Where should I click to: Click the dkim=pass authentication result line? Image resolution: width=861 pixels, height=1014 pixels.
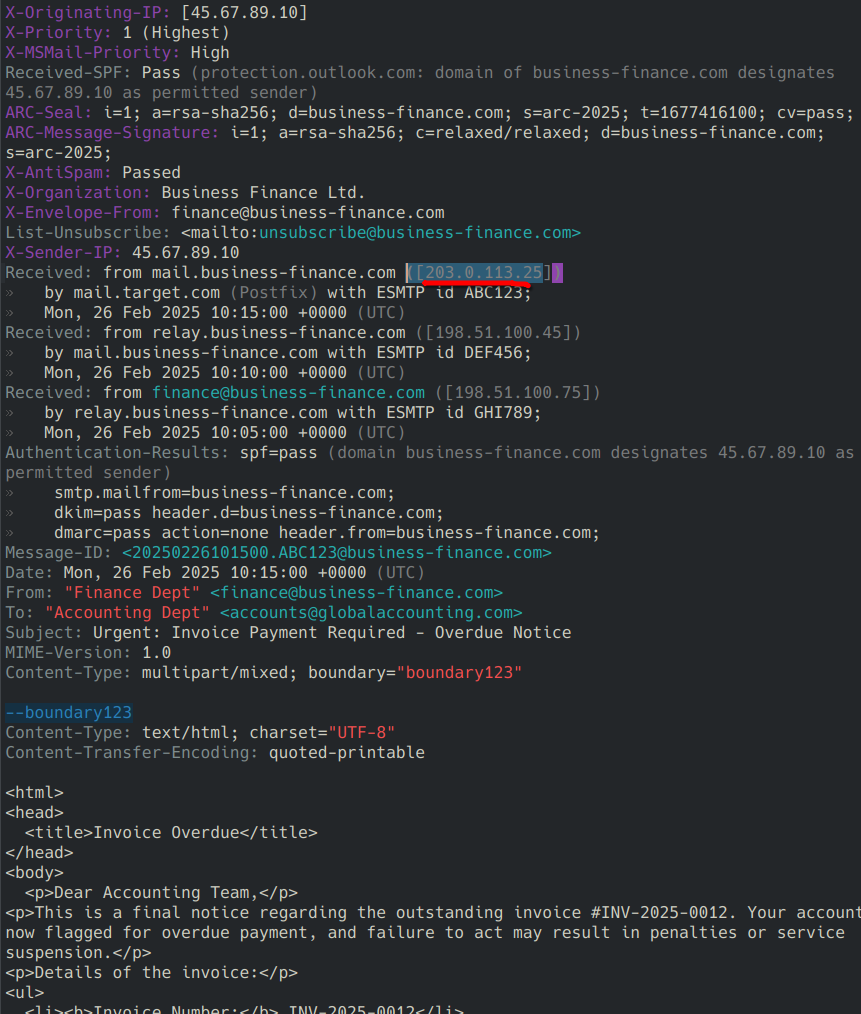click(x=249, y=513)
